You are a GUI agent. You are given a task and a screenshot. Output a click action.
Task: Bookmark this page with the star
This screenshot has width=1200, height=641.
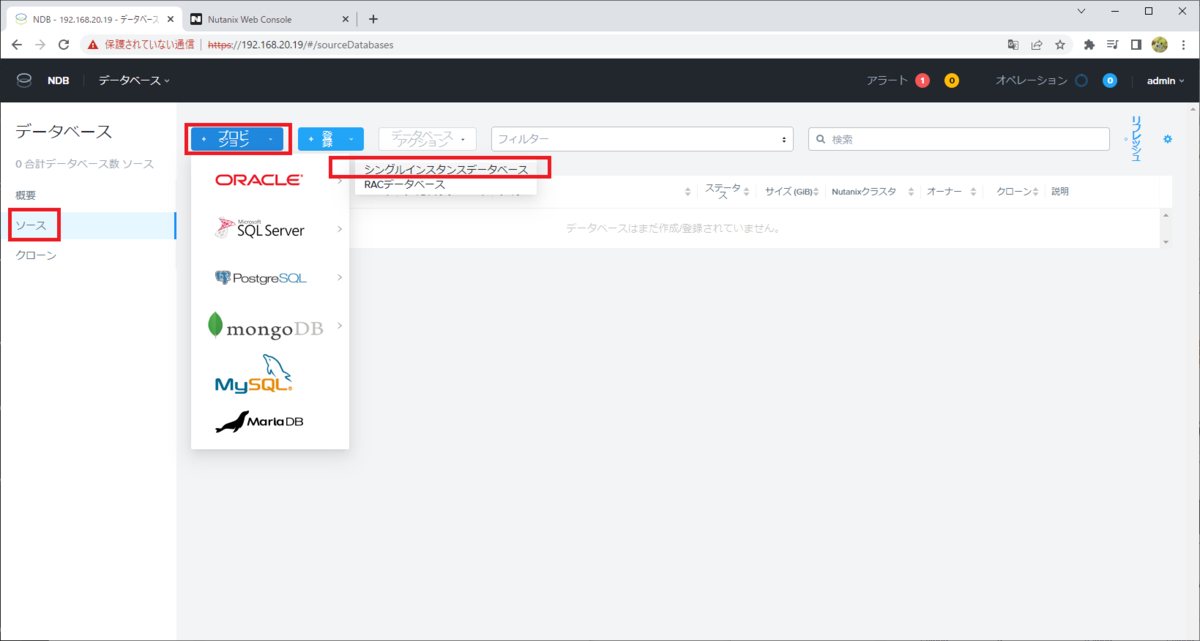point(1060,45)
